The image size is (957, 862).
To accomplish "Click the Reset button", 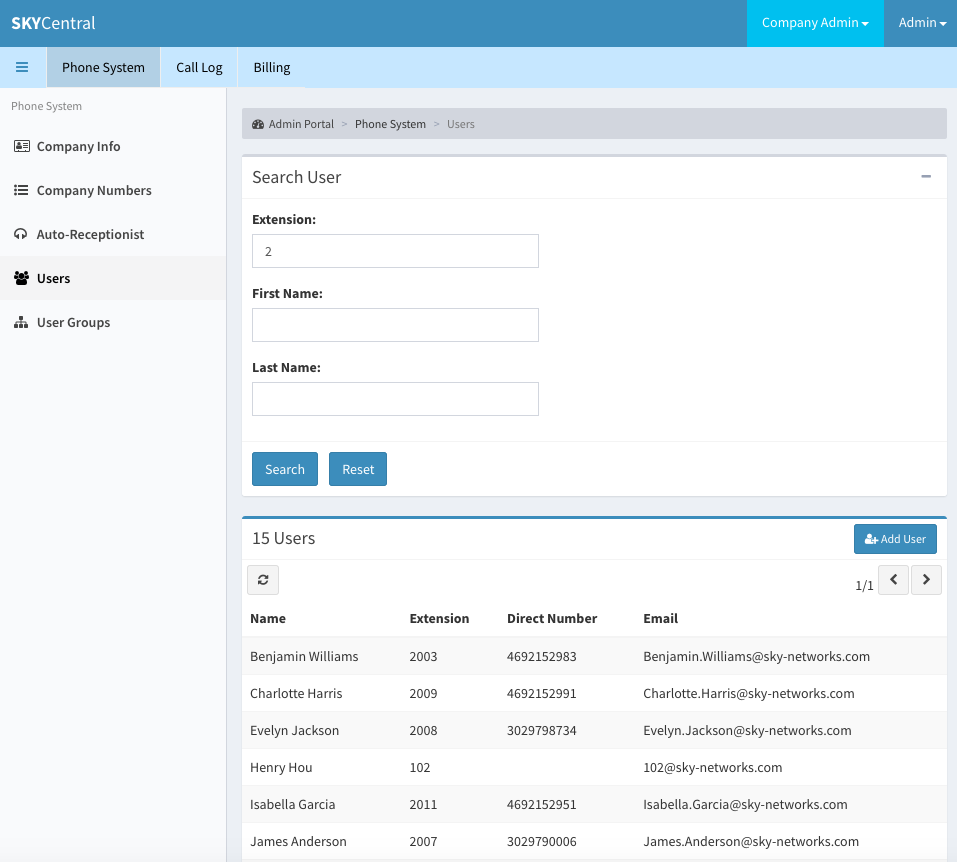I will tap(358, 469).
